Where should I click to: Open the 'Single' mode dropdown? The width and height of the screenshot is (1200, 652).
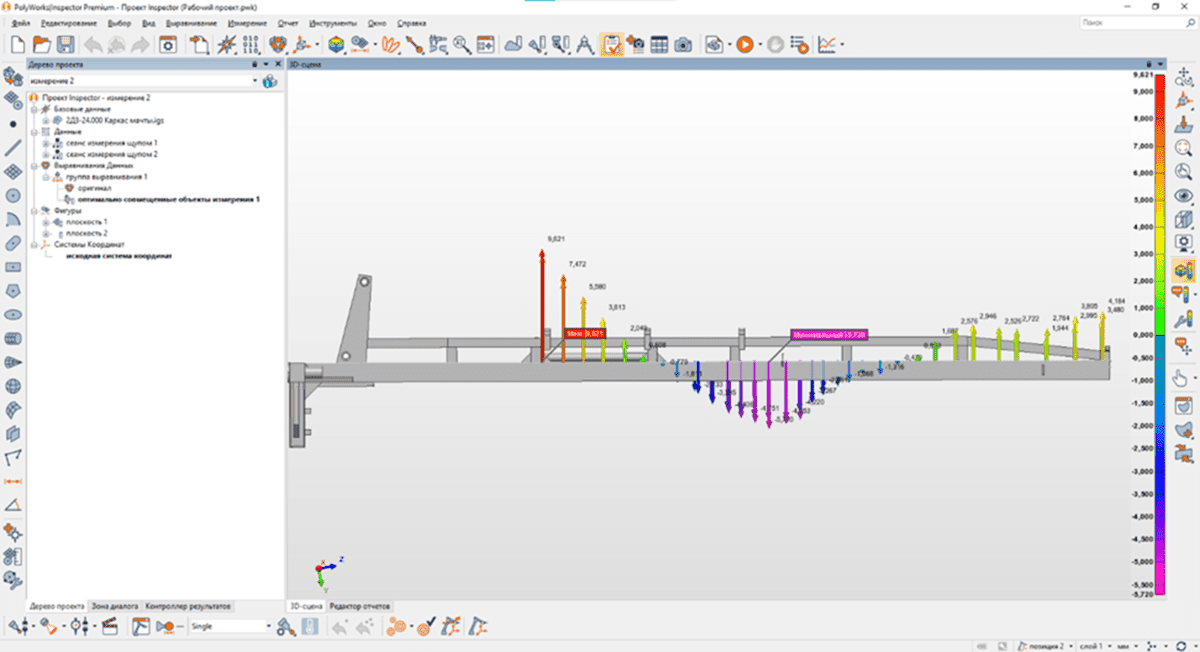click(x=268, y=626)
